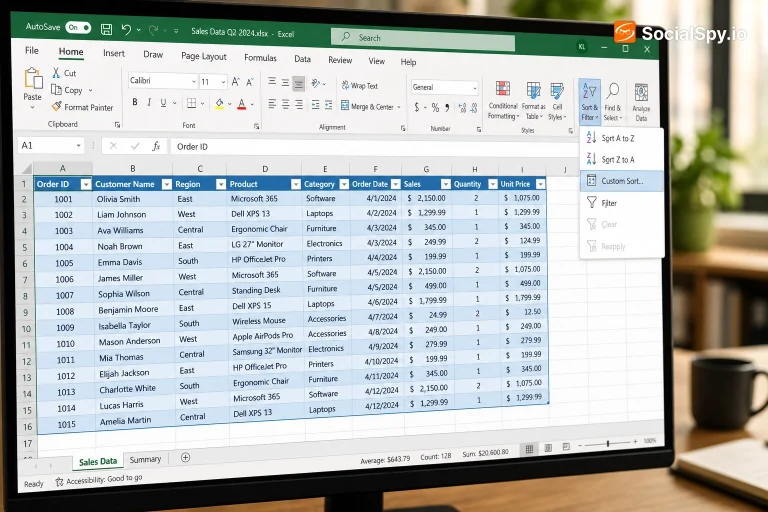
Task: Click the KL account avatar
Action: pos(581,47)
